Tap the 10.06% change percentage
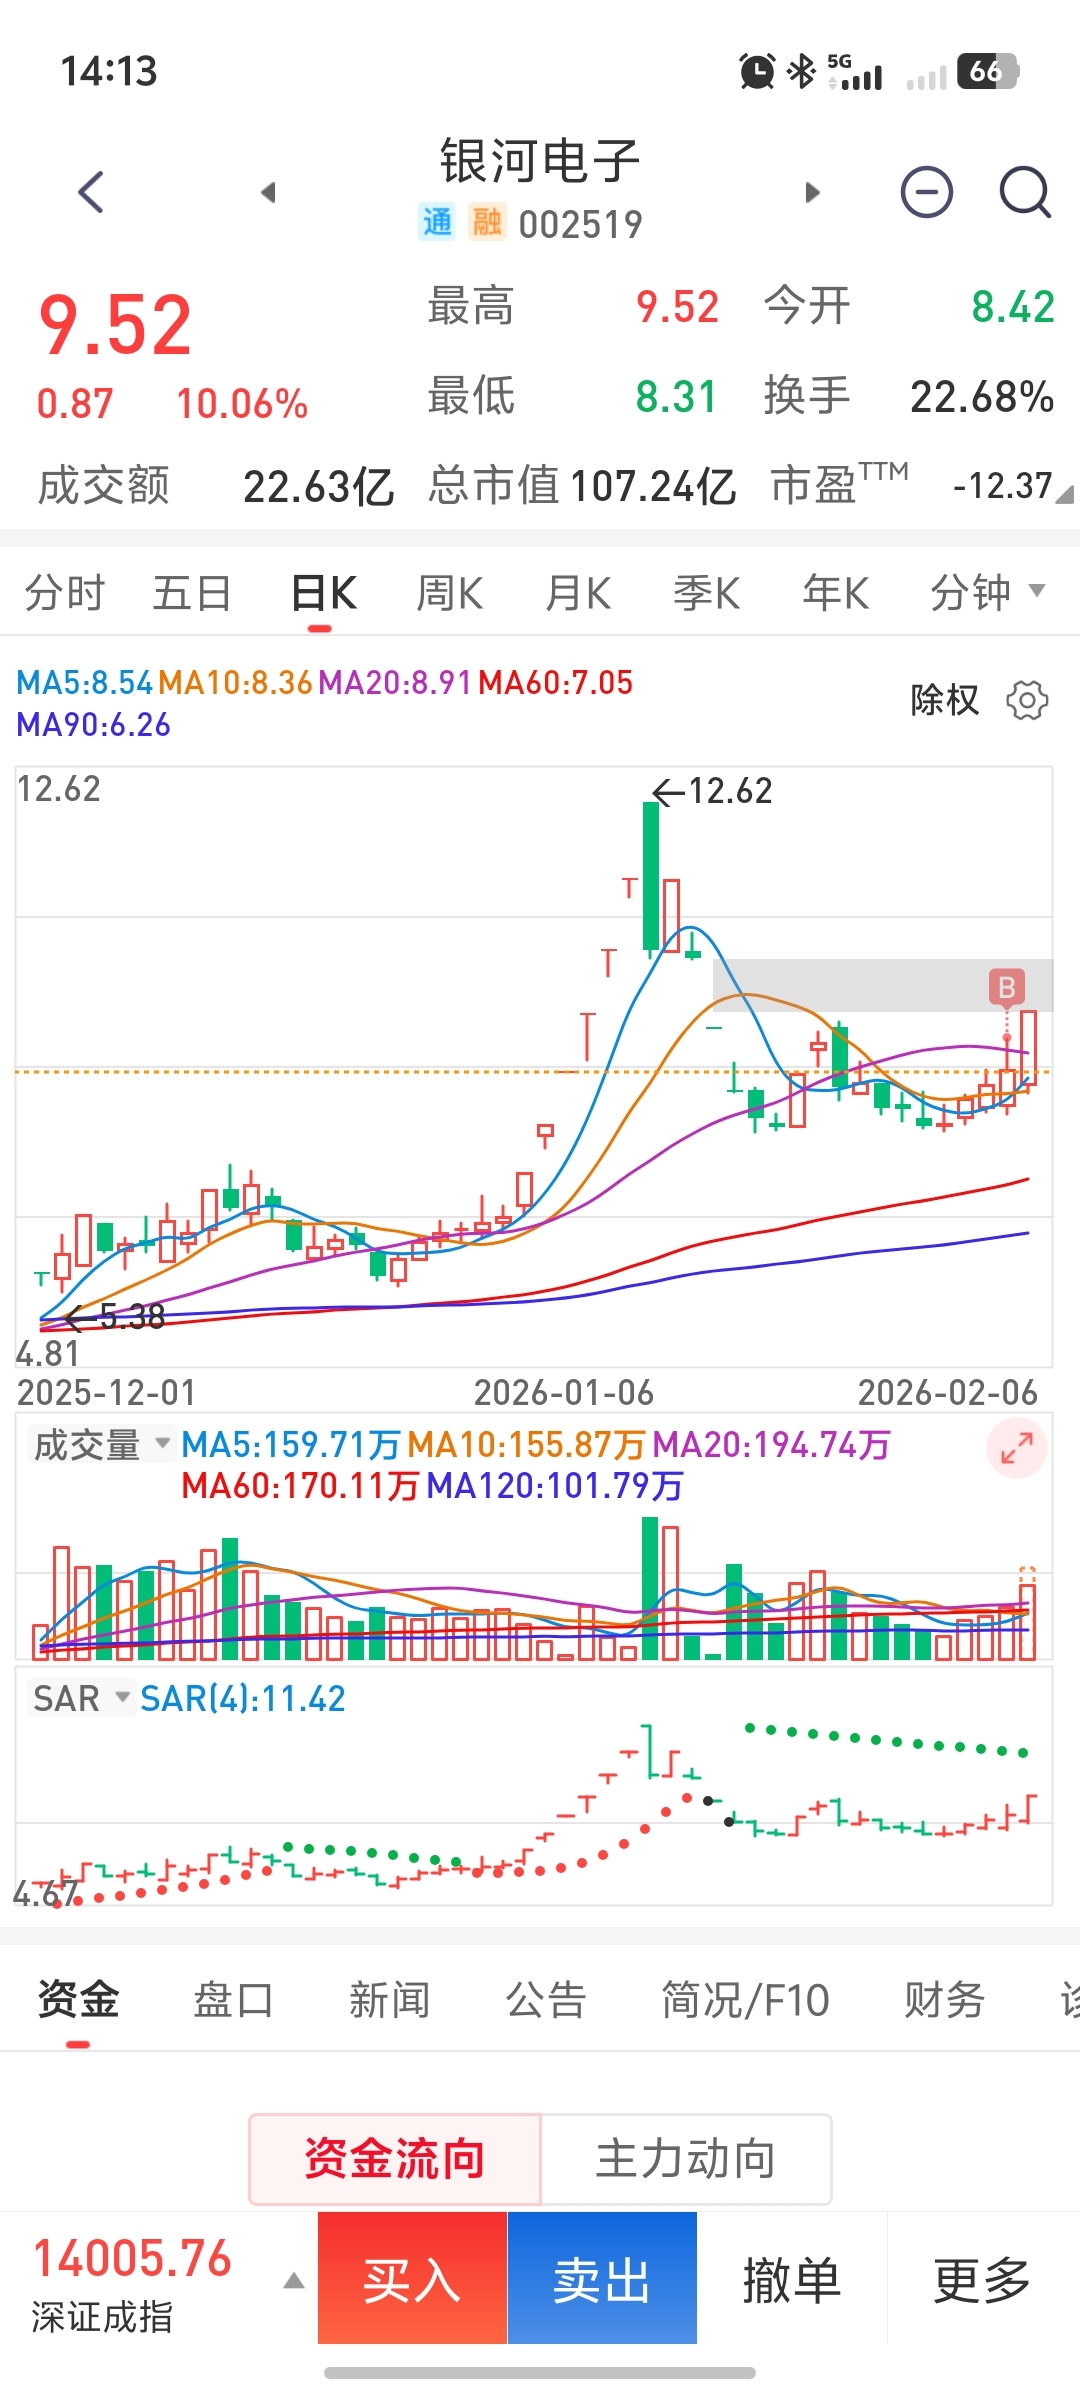Image resolution: width=1080 pixels, height=2400 pixels. pos(242,404)
